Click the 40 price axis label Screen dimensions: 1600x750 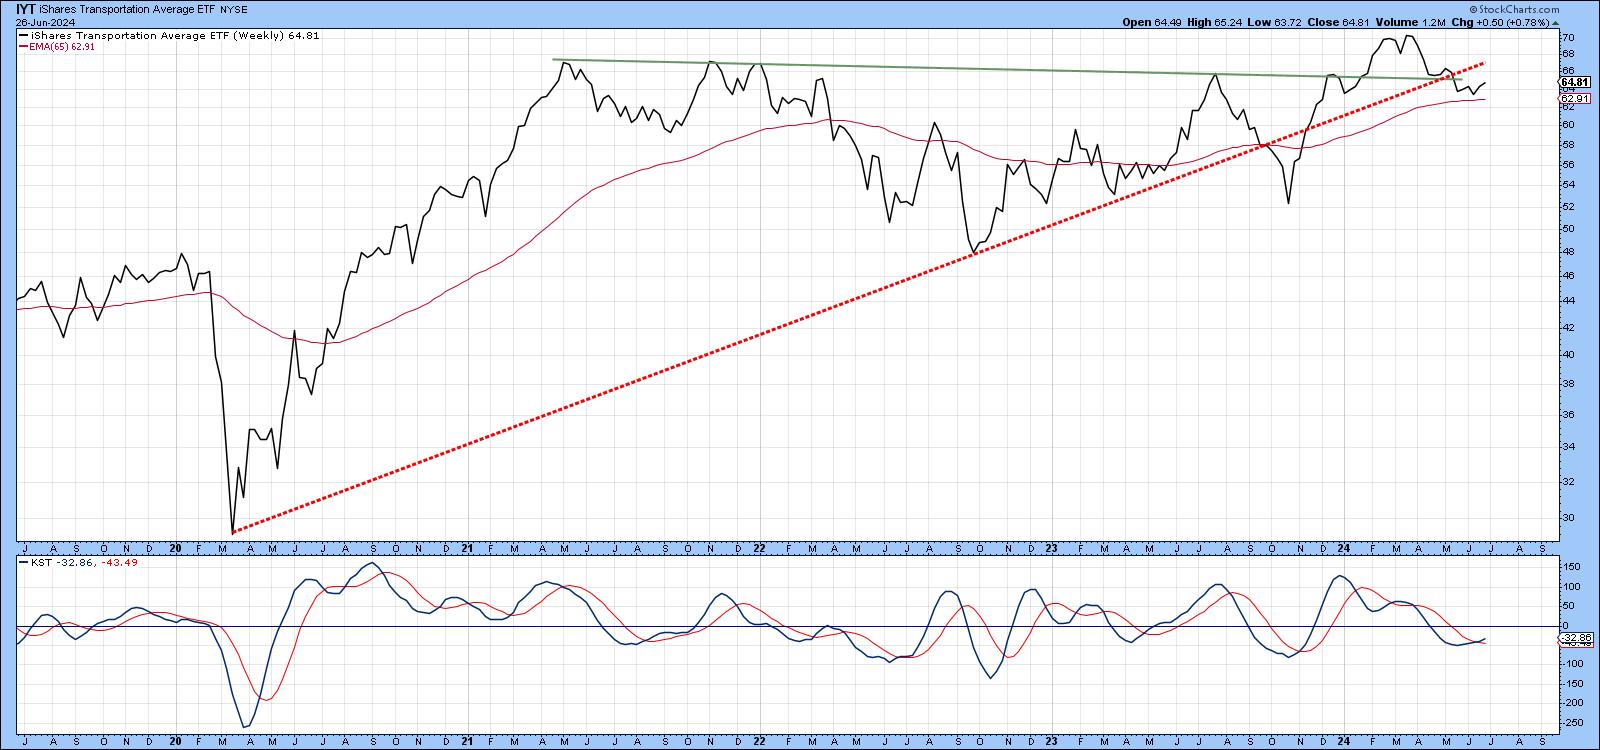pos(1567,354)
